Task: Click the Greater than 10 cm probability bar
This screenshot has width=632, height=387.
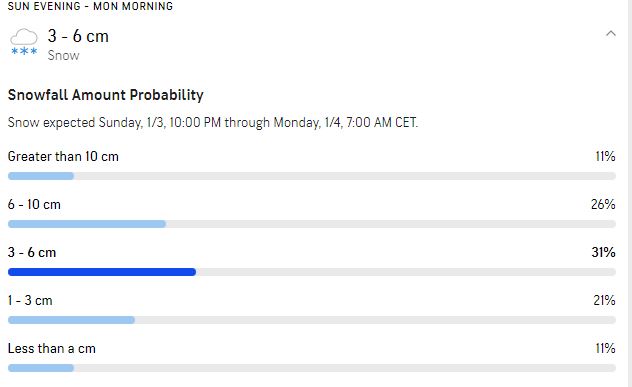Action: coord(312,176)
